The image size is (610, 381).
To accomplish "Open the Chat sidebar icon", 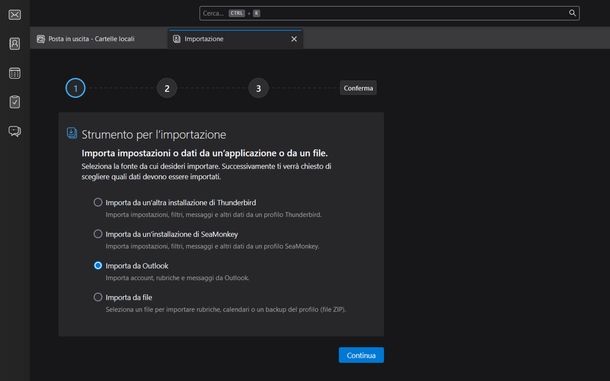I will click(x=15, y=131).
